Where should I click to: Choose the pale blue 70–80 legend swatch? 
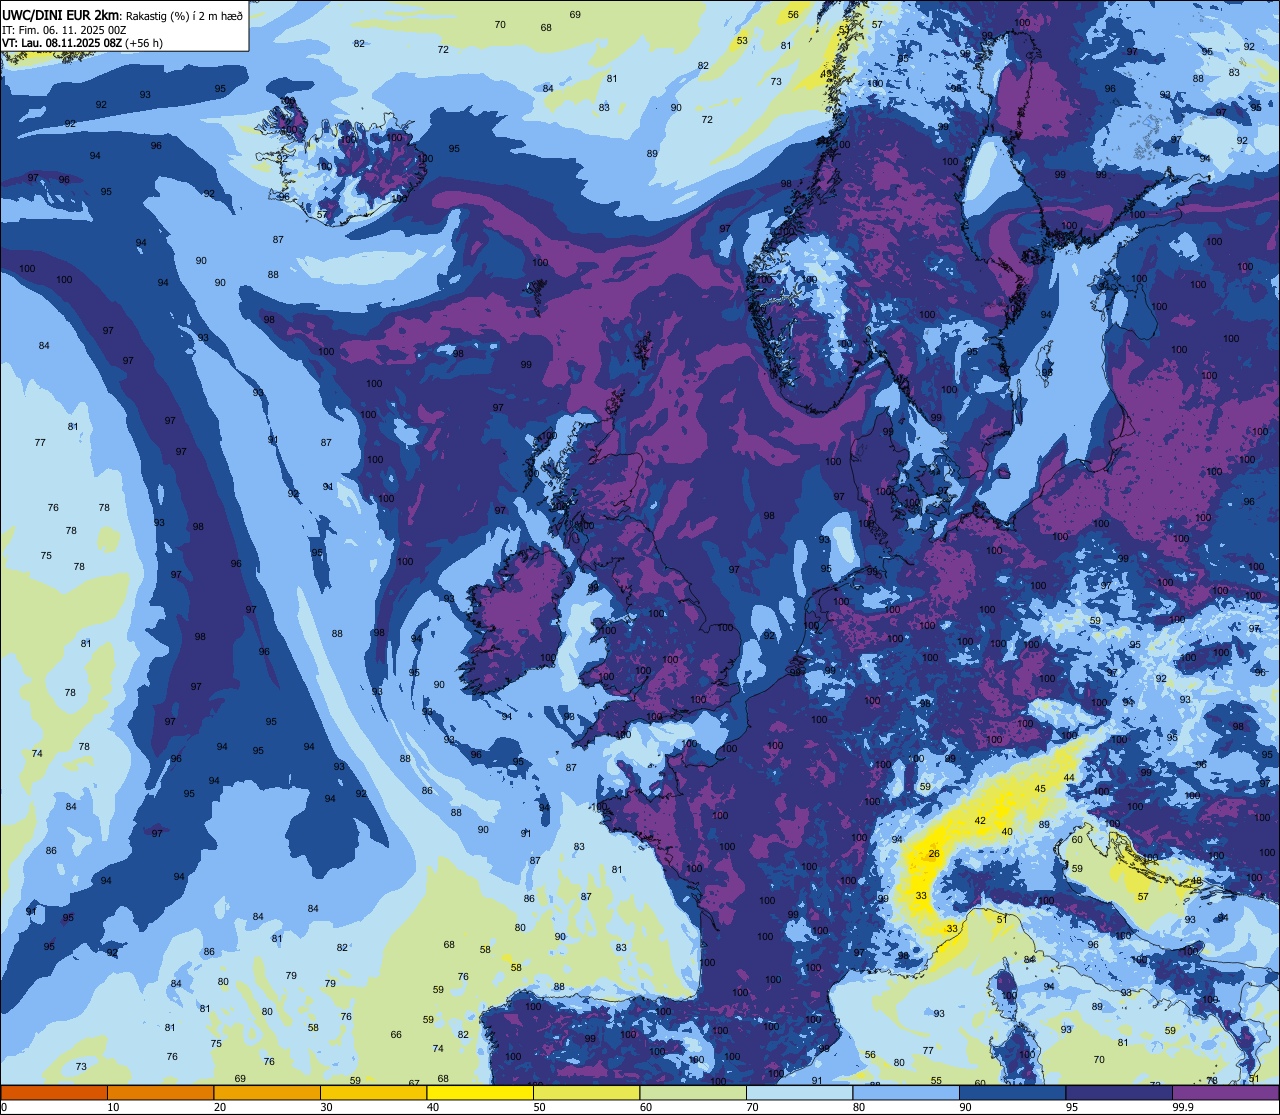coord(799,1092)
